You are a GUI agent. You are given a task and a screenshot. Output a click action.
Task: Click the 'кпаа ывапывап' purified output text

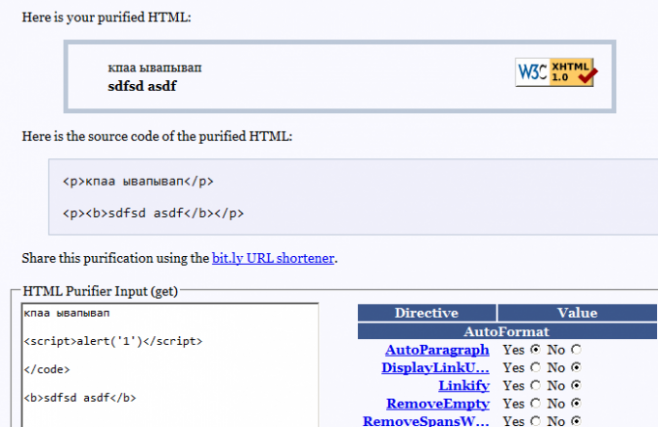[155, 68]
